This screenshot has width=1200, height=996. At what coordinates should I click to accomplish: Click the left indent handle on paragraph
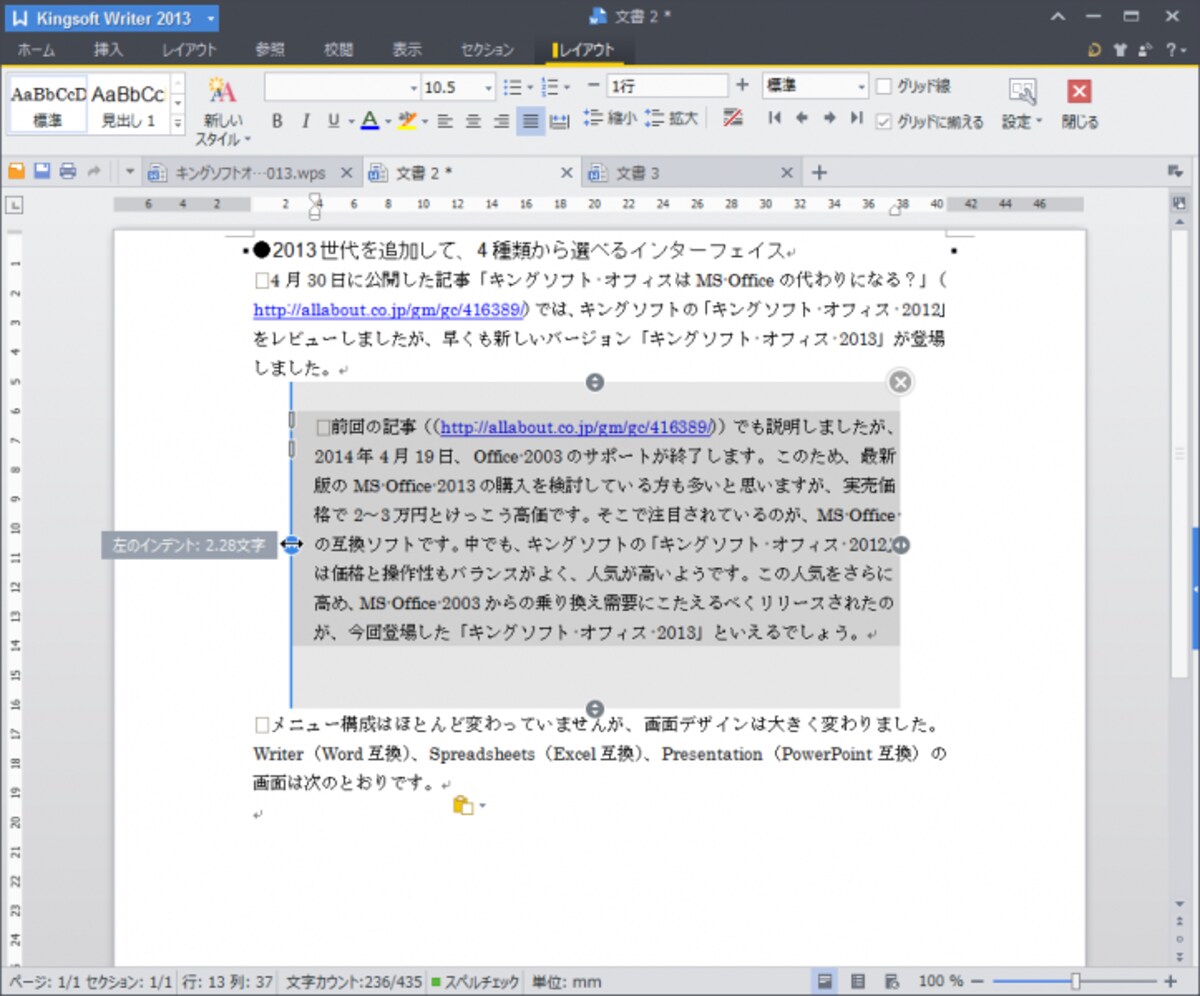coord(291,544)
